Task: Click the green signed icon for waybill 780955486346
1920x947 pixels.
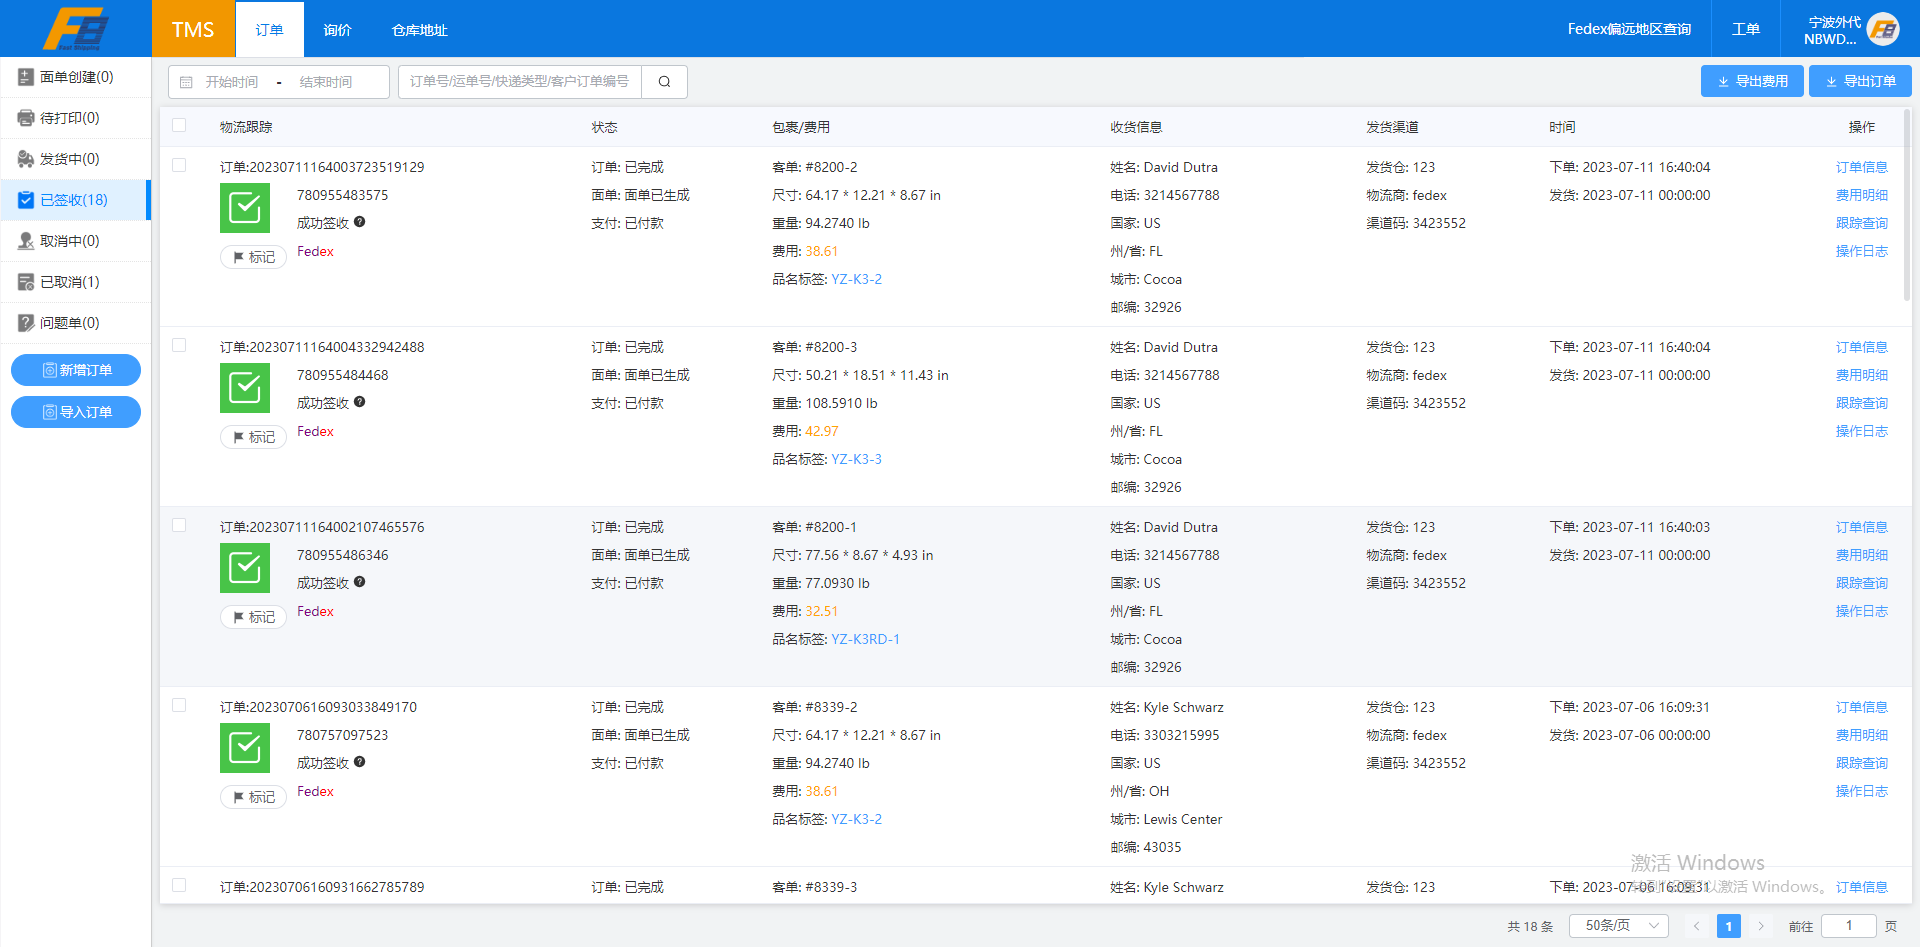Action: (245, 568)
